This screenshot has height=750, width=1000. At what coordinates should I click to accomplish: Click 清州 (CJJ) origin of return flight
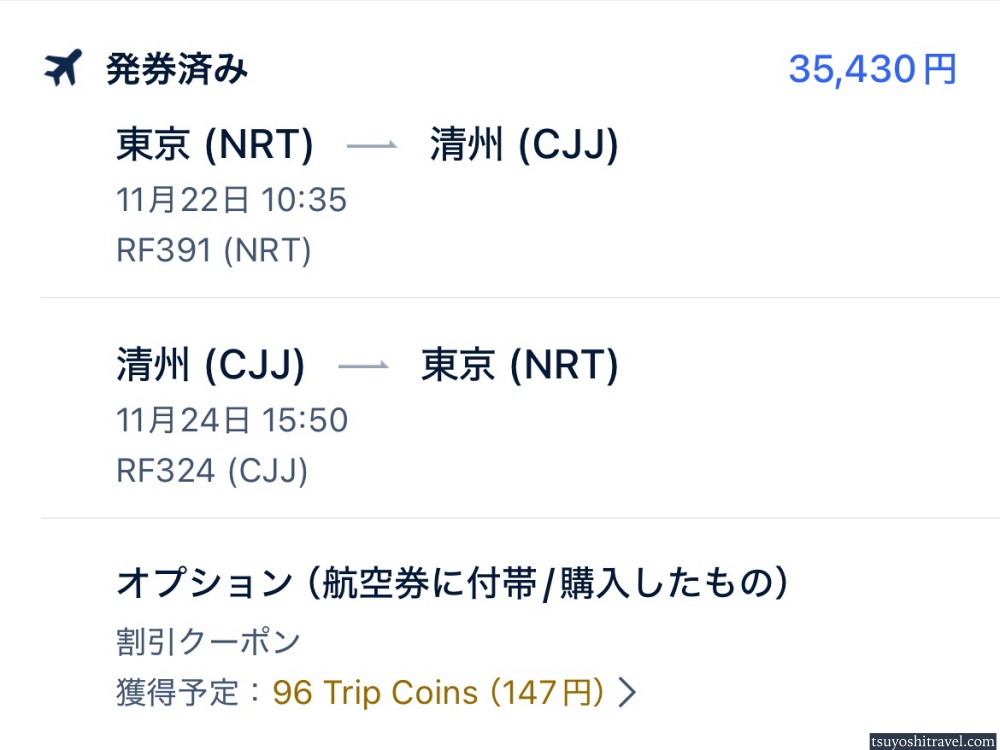(x=210, y=366)
